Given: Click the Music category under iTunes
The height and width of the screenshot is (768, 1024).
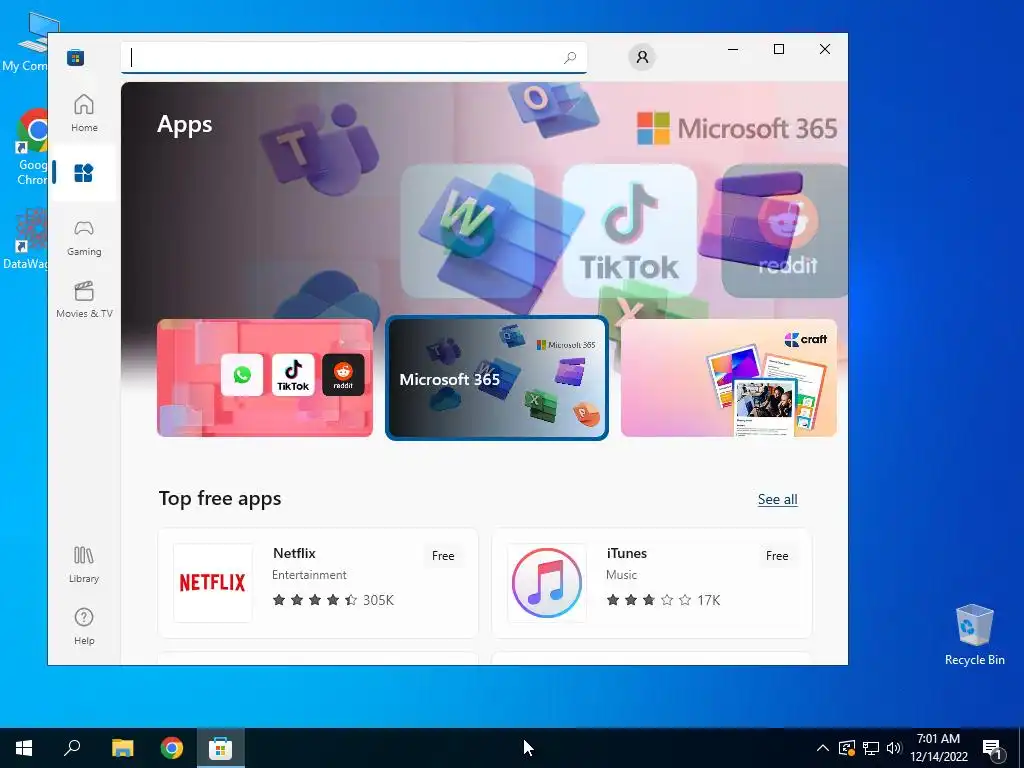Looking at the screenshot, I should click(621, 575).
